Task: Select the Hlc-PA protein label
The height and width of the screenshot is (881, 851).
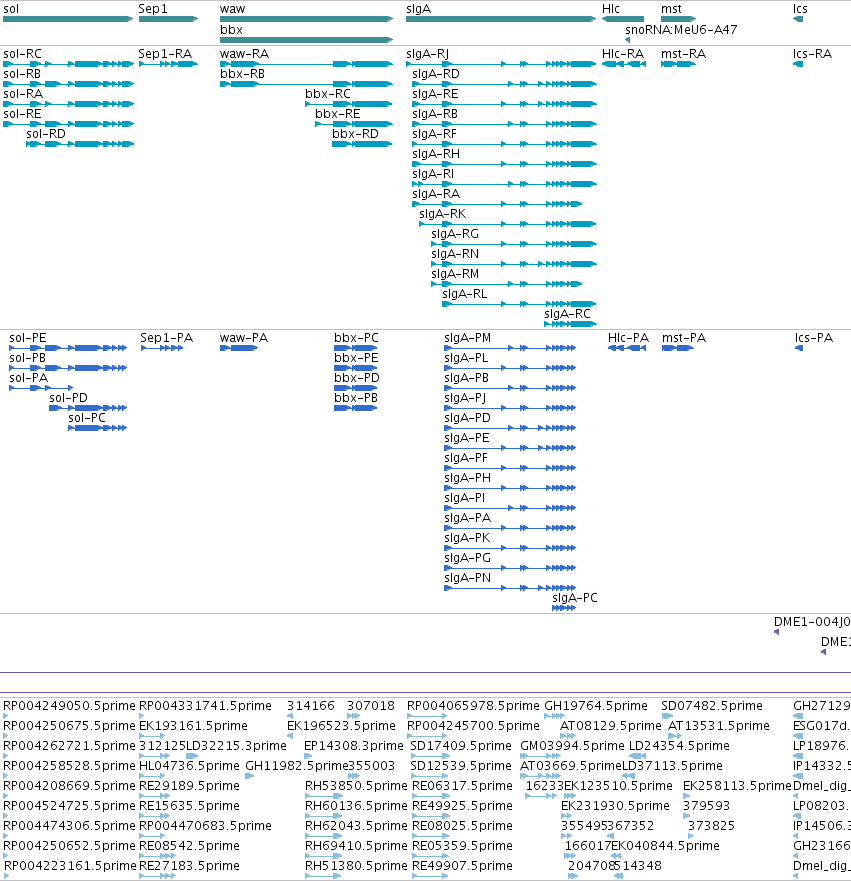Action: 629,338
